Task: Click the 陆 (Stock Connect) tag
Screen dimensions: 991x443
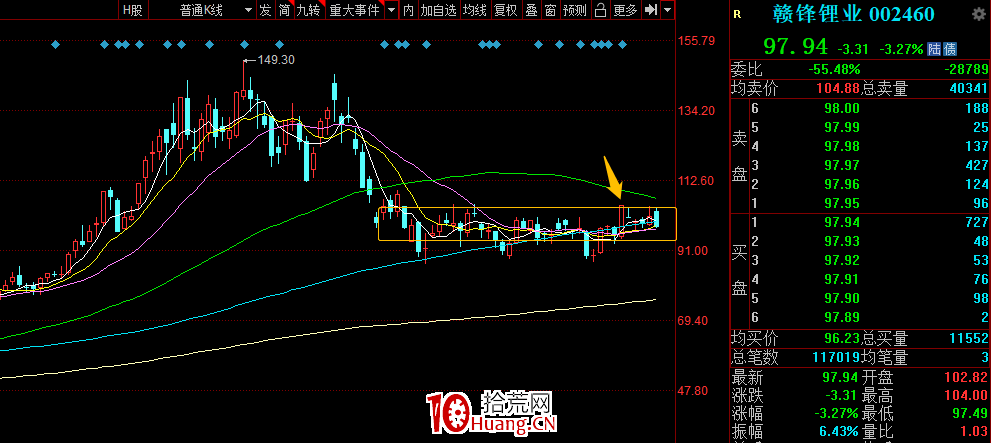Action: coord(935,49)
